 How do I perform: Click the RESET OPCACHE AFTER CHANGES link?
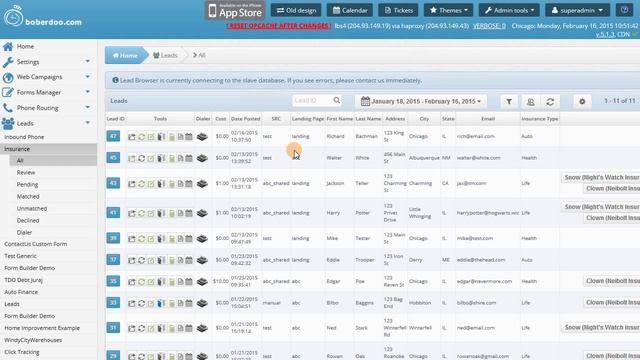pos(279,26)
